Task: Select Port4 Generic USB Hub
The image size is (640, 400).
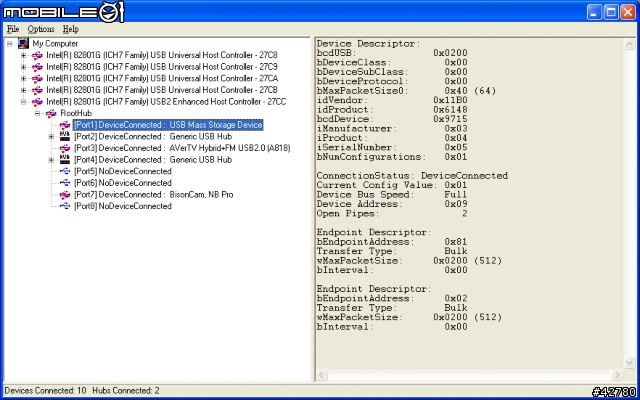Action: tap(153, 160)
